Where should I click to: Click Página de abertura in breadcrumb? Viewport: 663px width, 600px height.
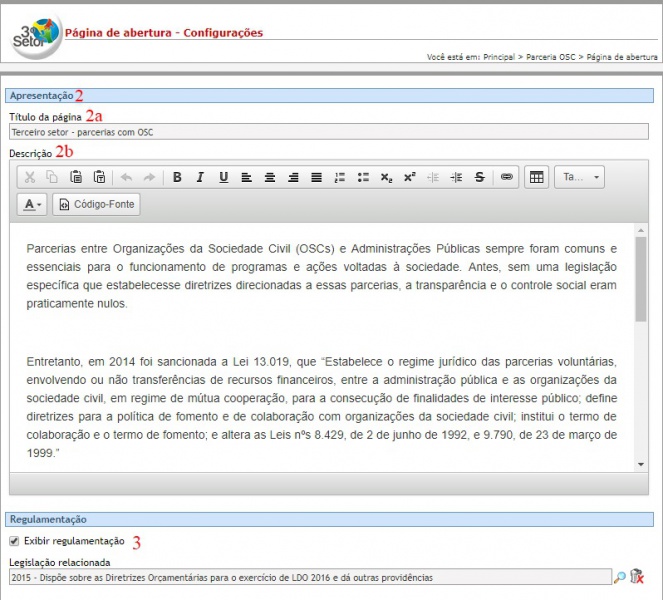622,57
